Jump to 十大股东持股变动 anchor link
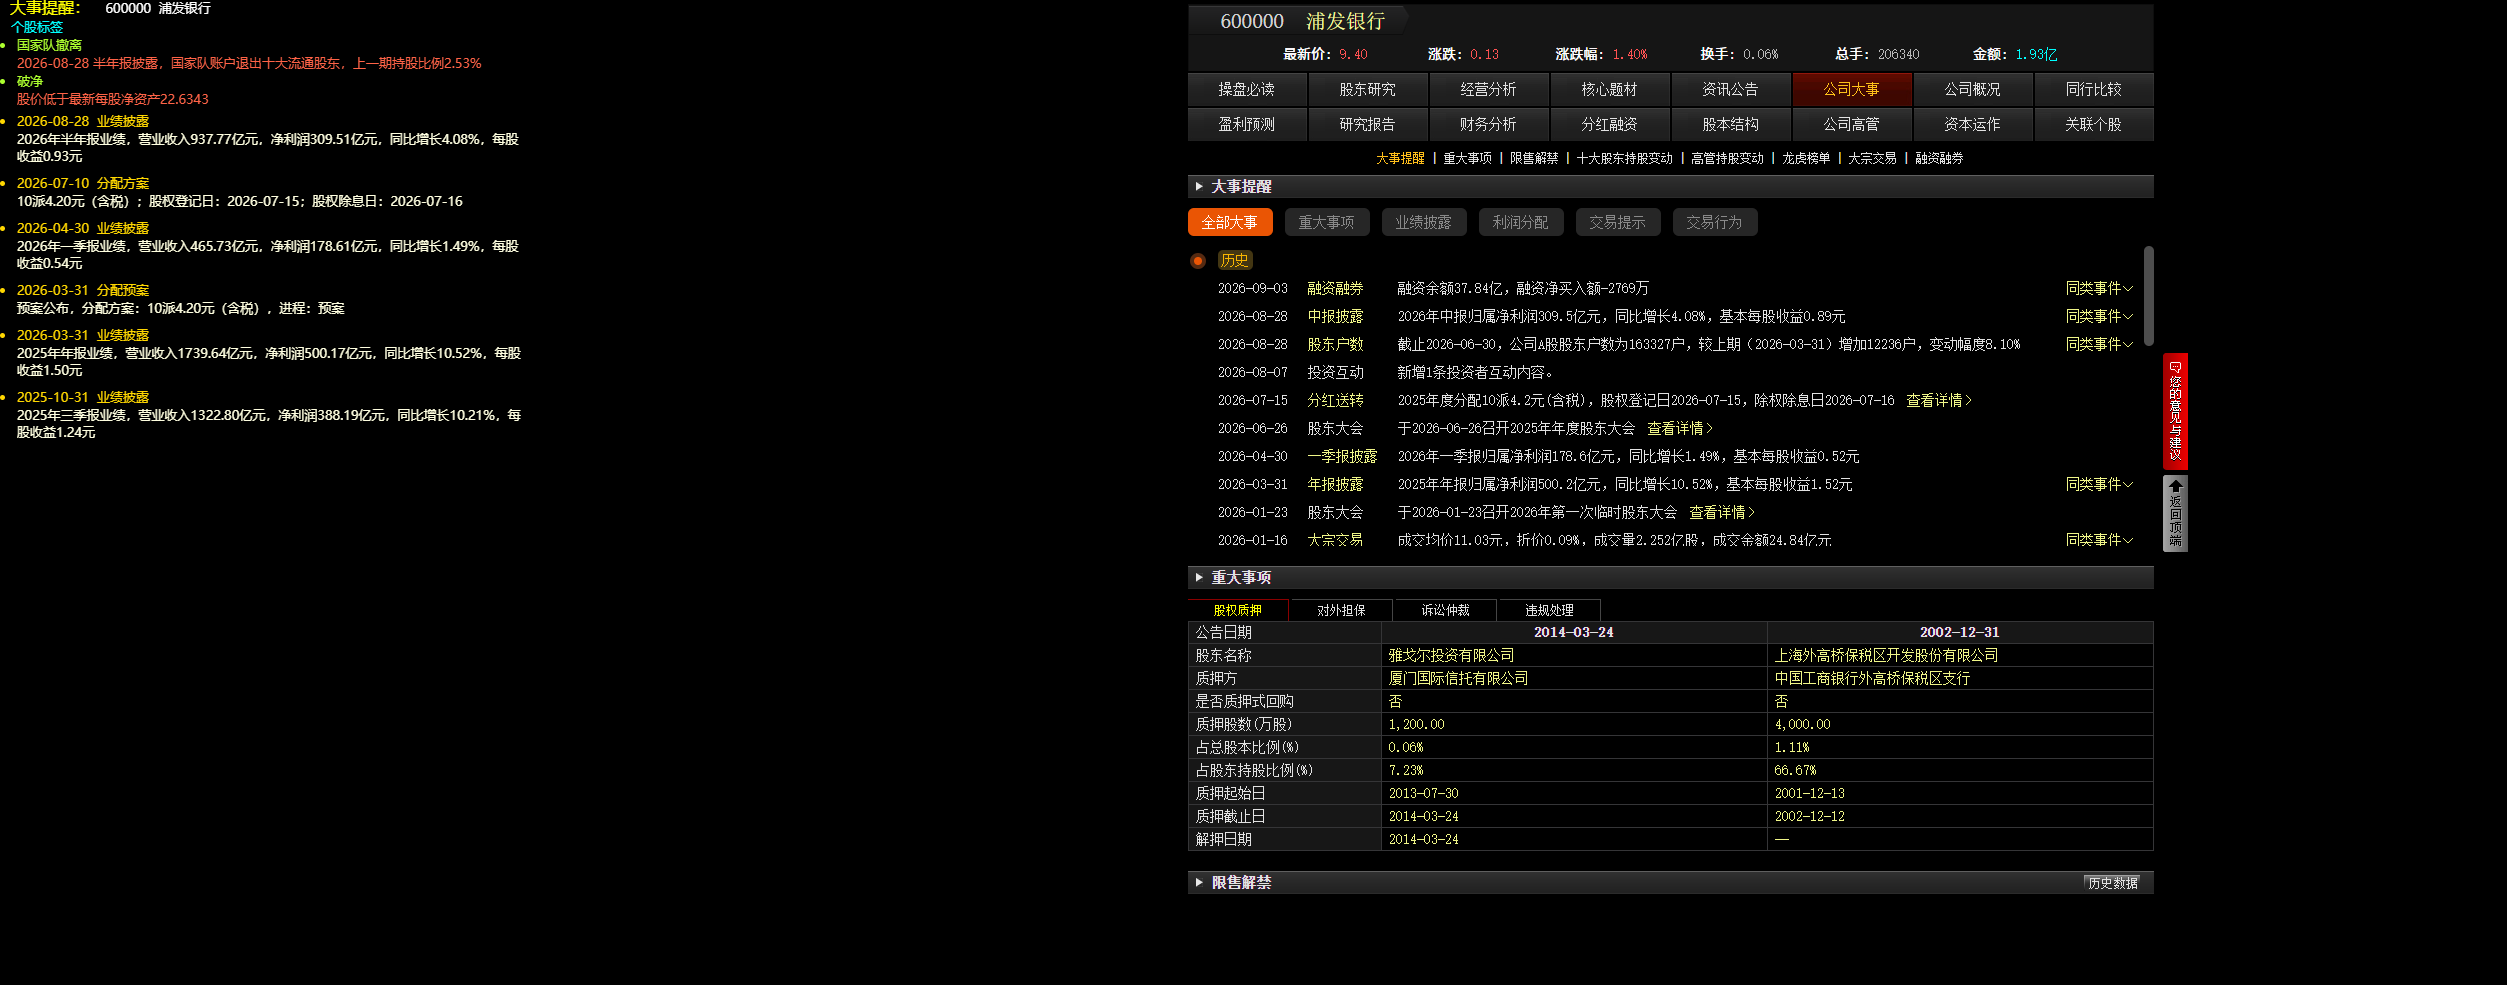The image size is (2507, 985). 1625,158
